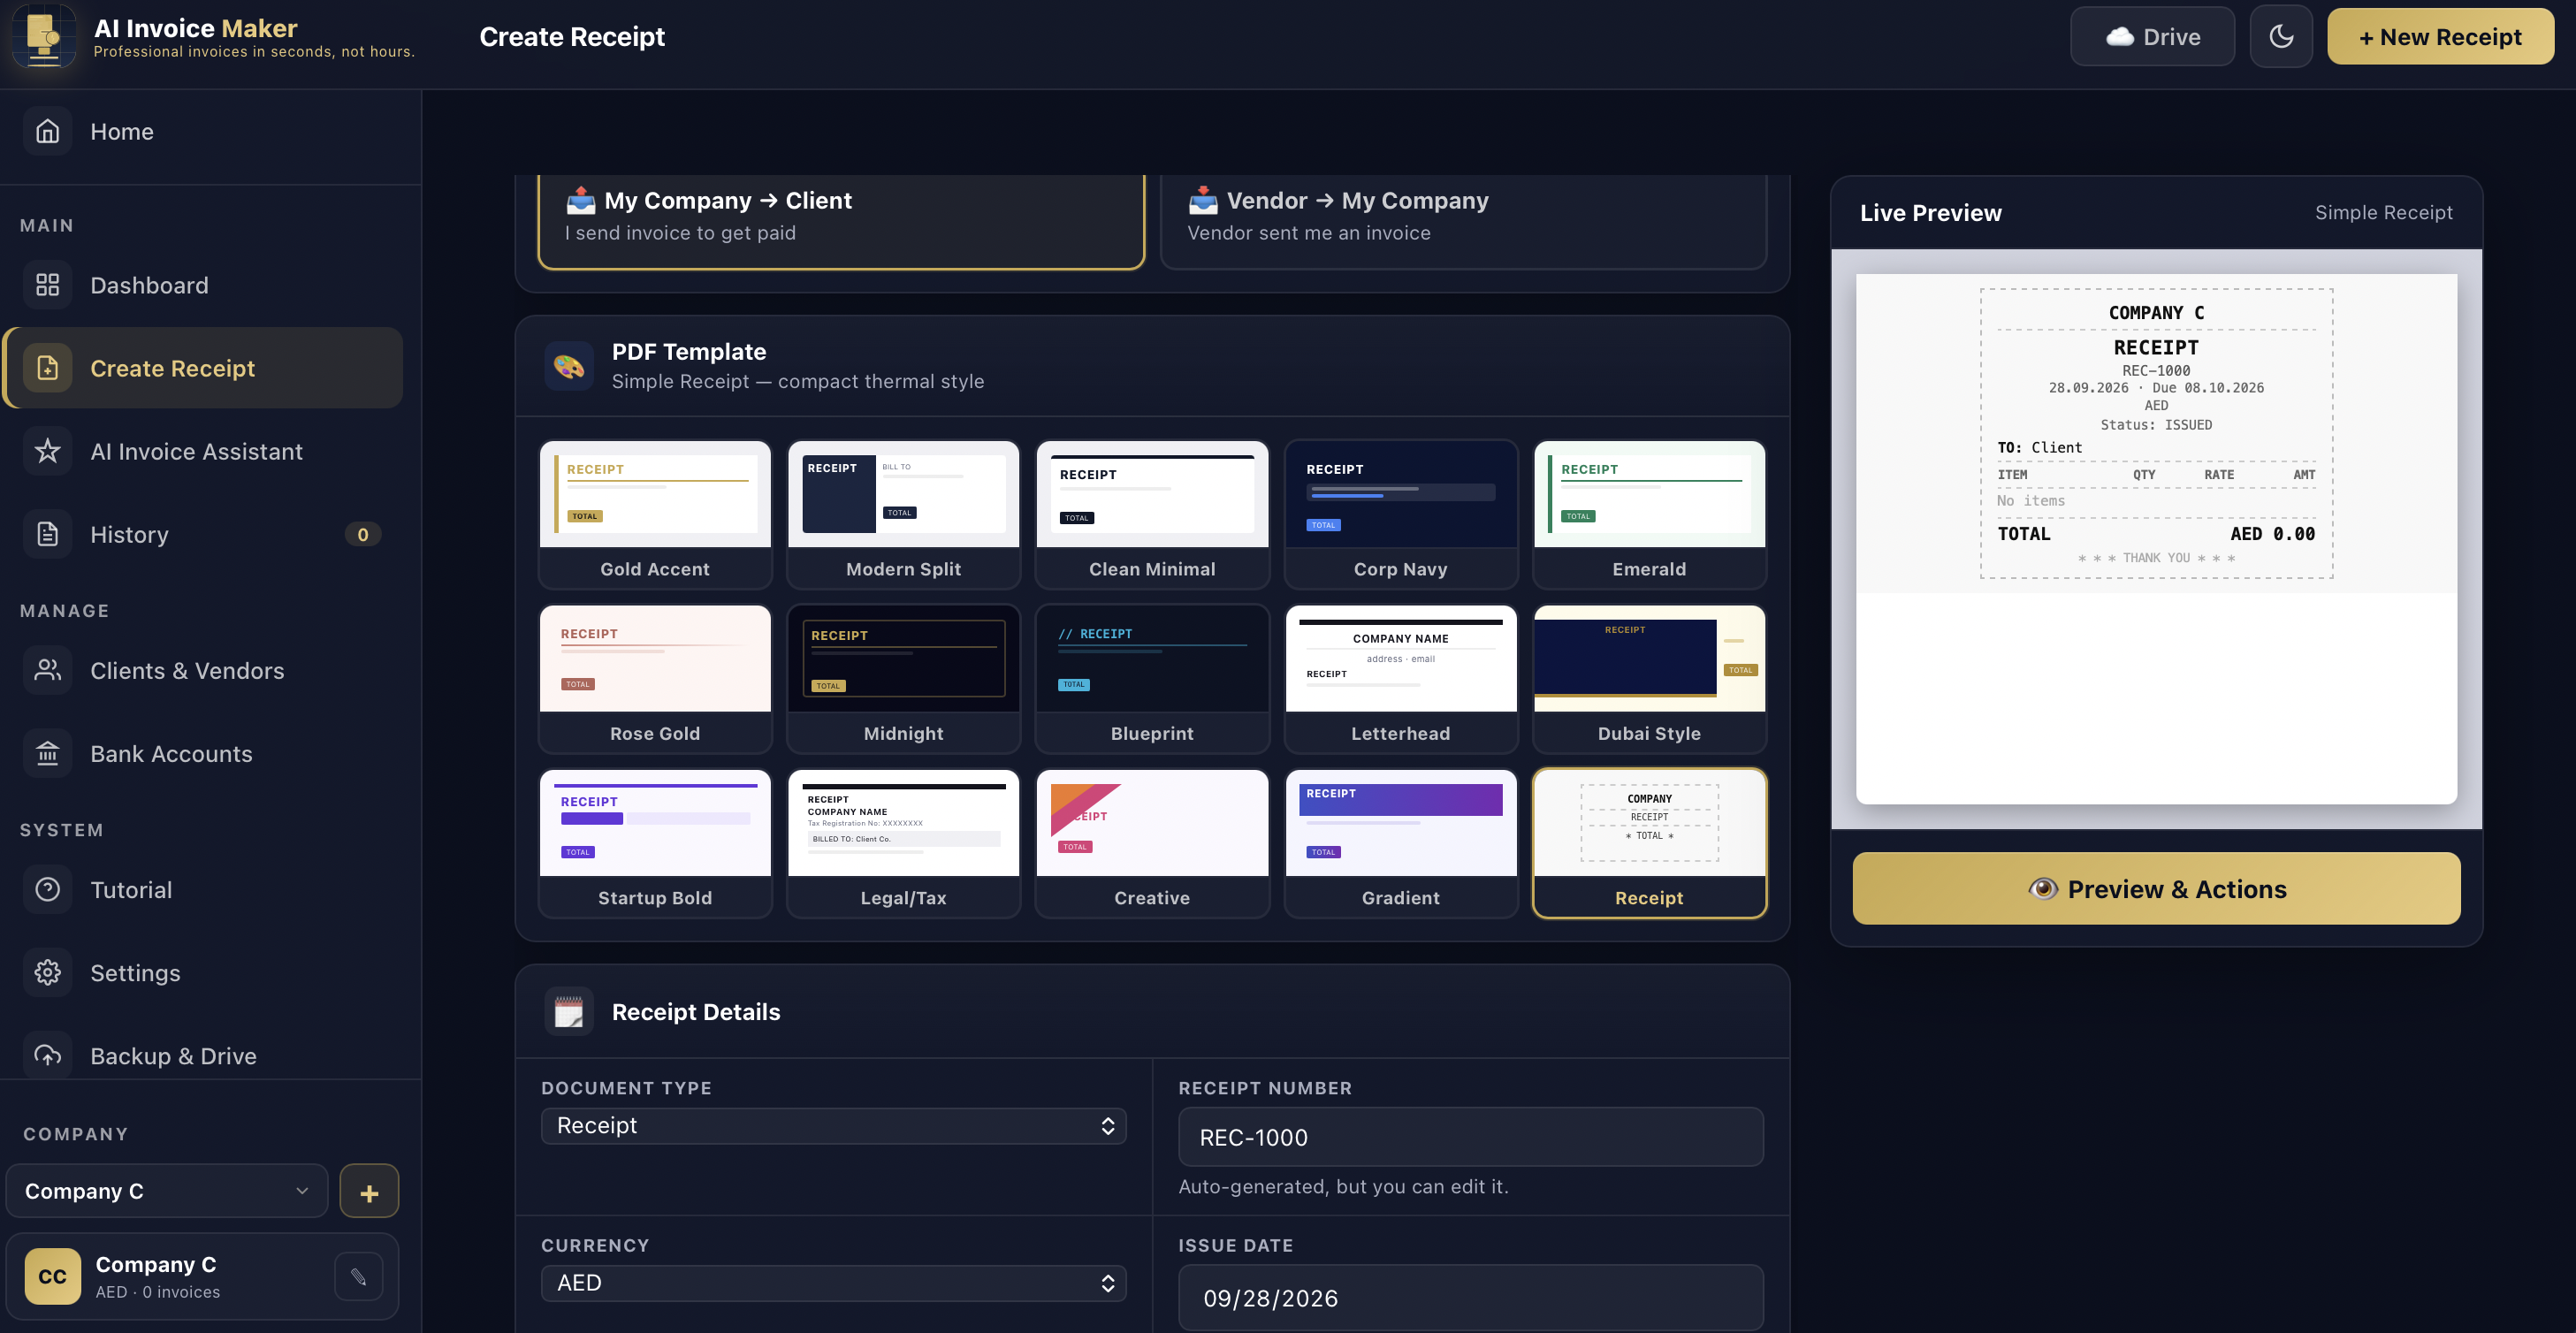
Task: Click 'Auto-generated, but you can edit it.' text
Action: (x=1343, y=1186)
